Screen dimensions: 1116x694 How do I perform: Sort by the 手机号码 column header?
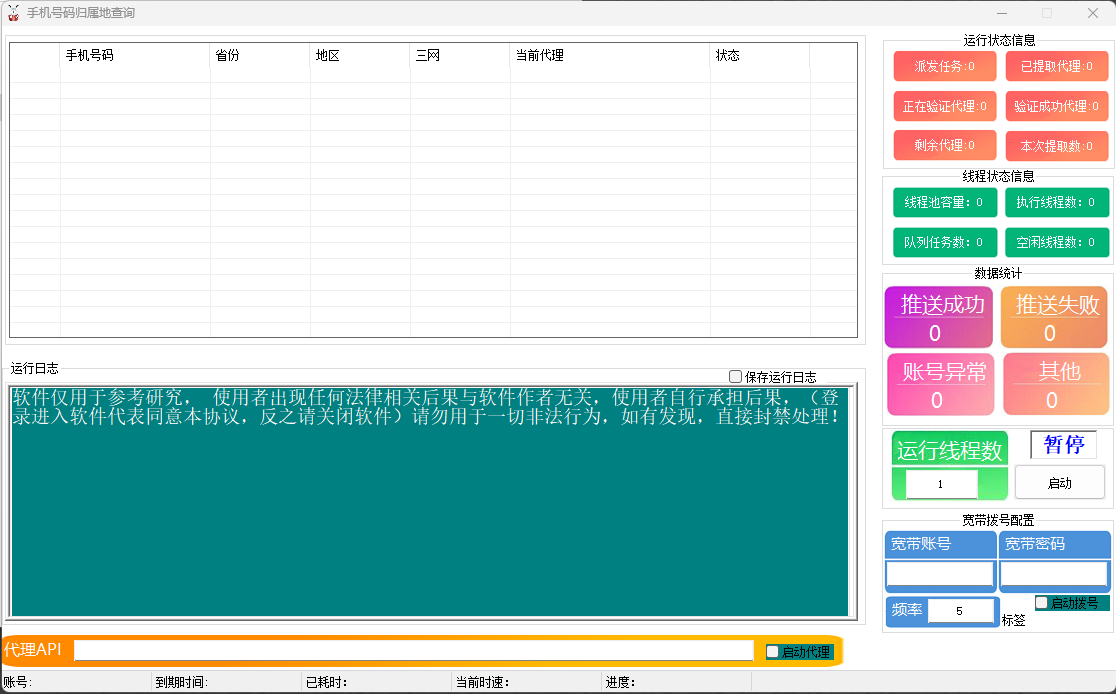pyautogui.click(x=135, y=56)
